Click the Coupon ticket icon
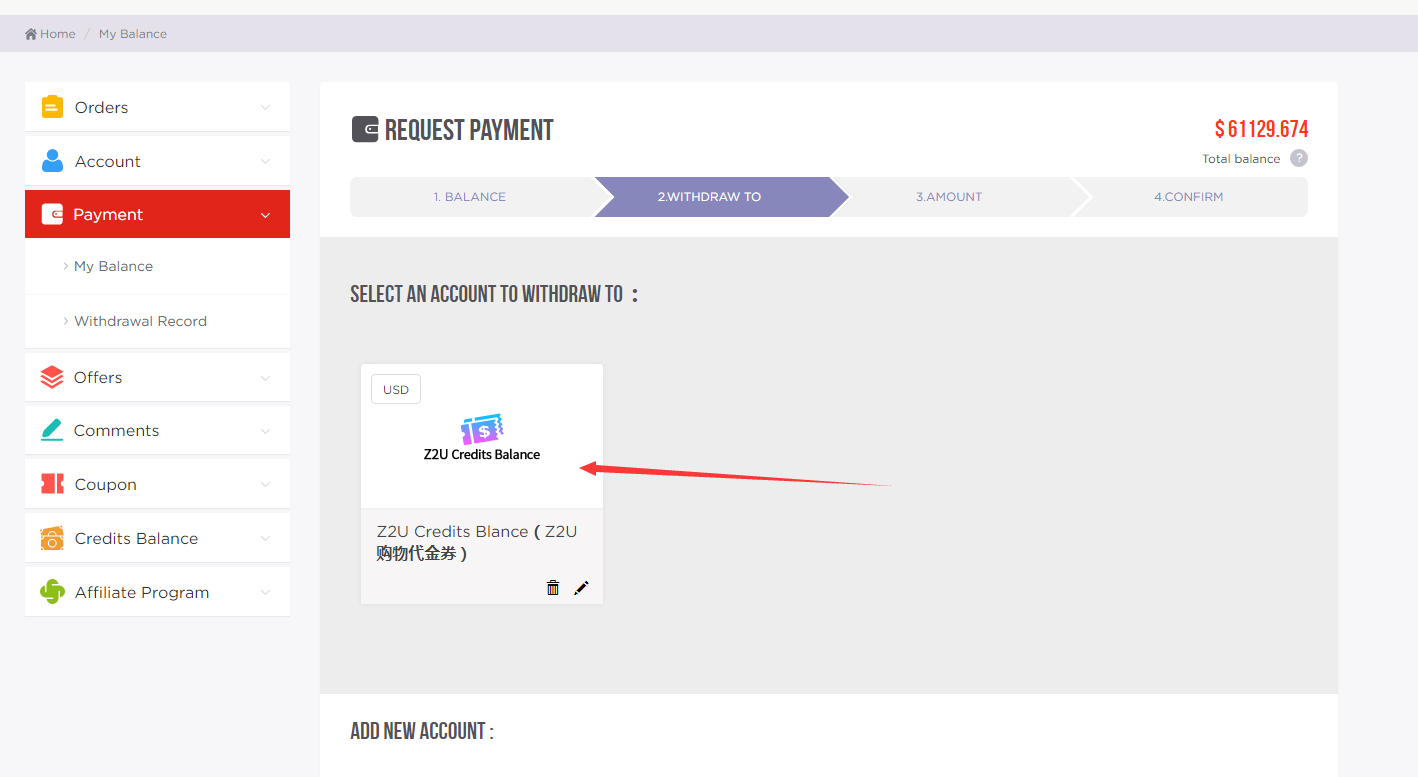 point(52,484)
